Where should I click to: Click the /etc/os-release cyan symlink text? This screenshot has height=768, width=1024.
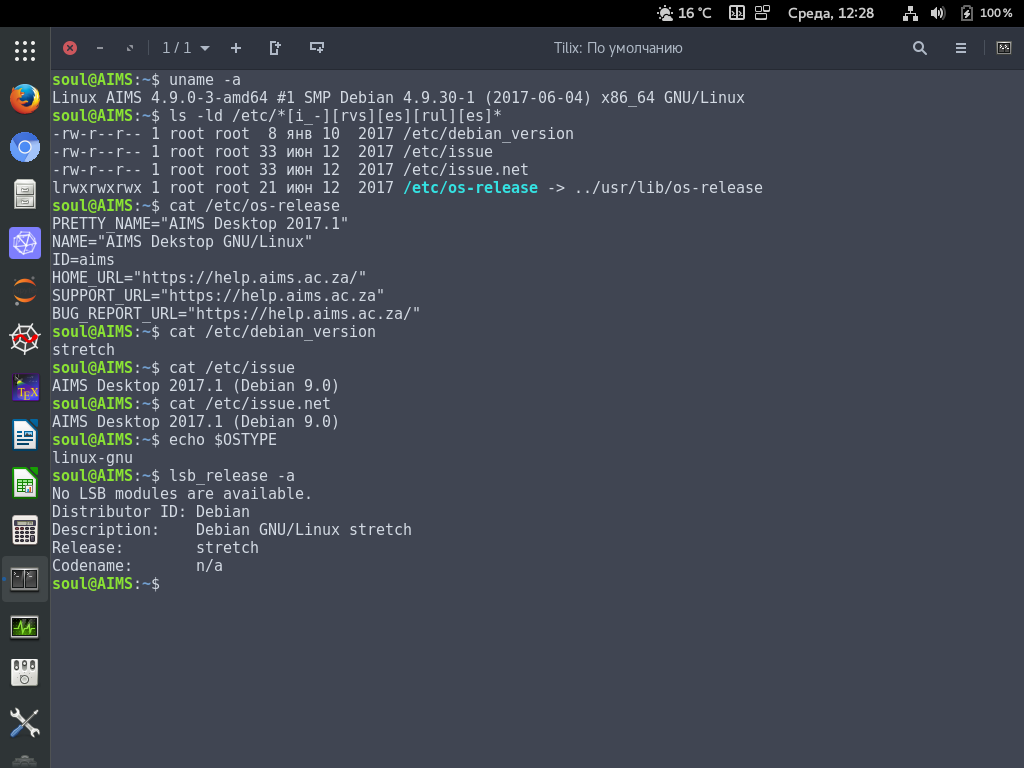click(470, 188)
